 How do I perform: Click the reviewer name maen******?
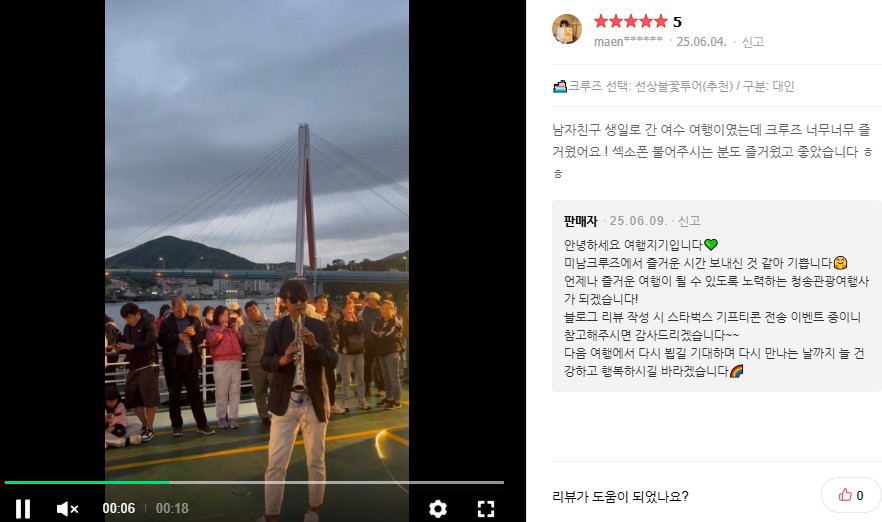628,42
